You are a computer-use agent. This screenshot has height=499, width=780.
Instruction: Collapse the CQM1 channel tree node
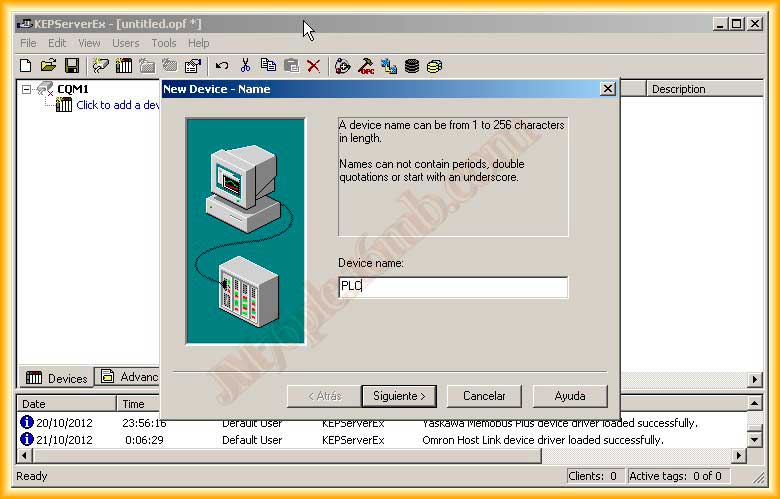point(27,89)
